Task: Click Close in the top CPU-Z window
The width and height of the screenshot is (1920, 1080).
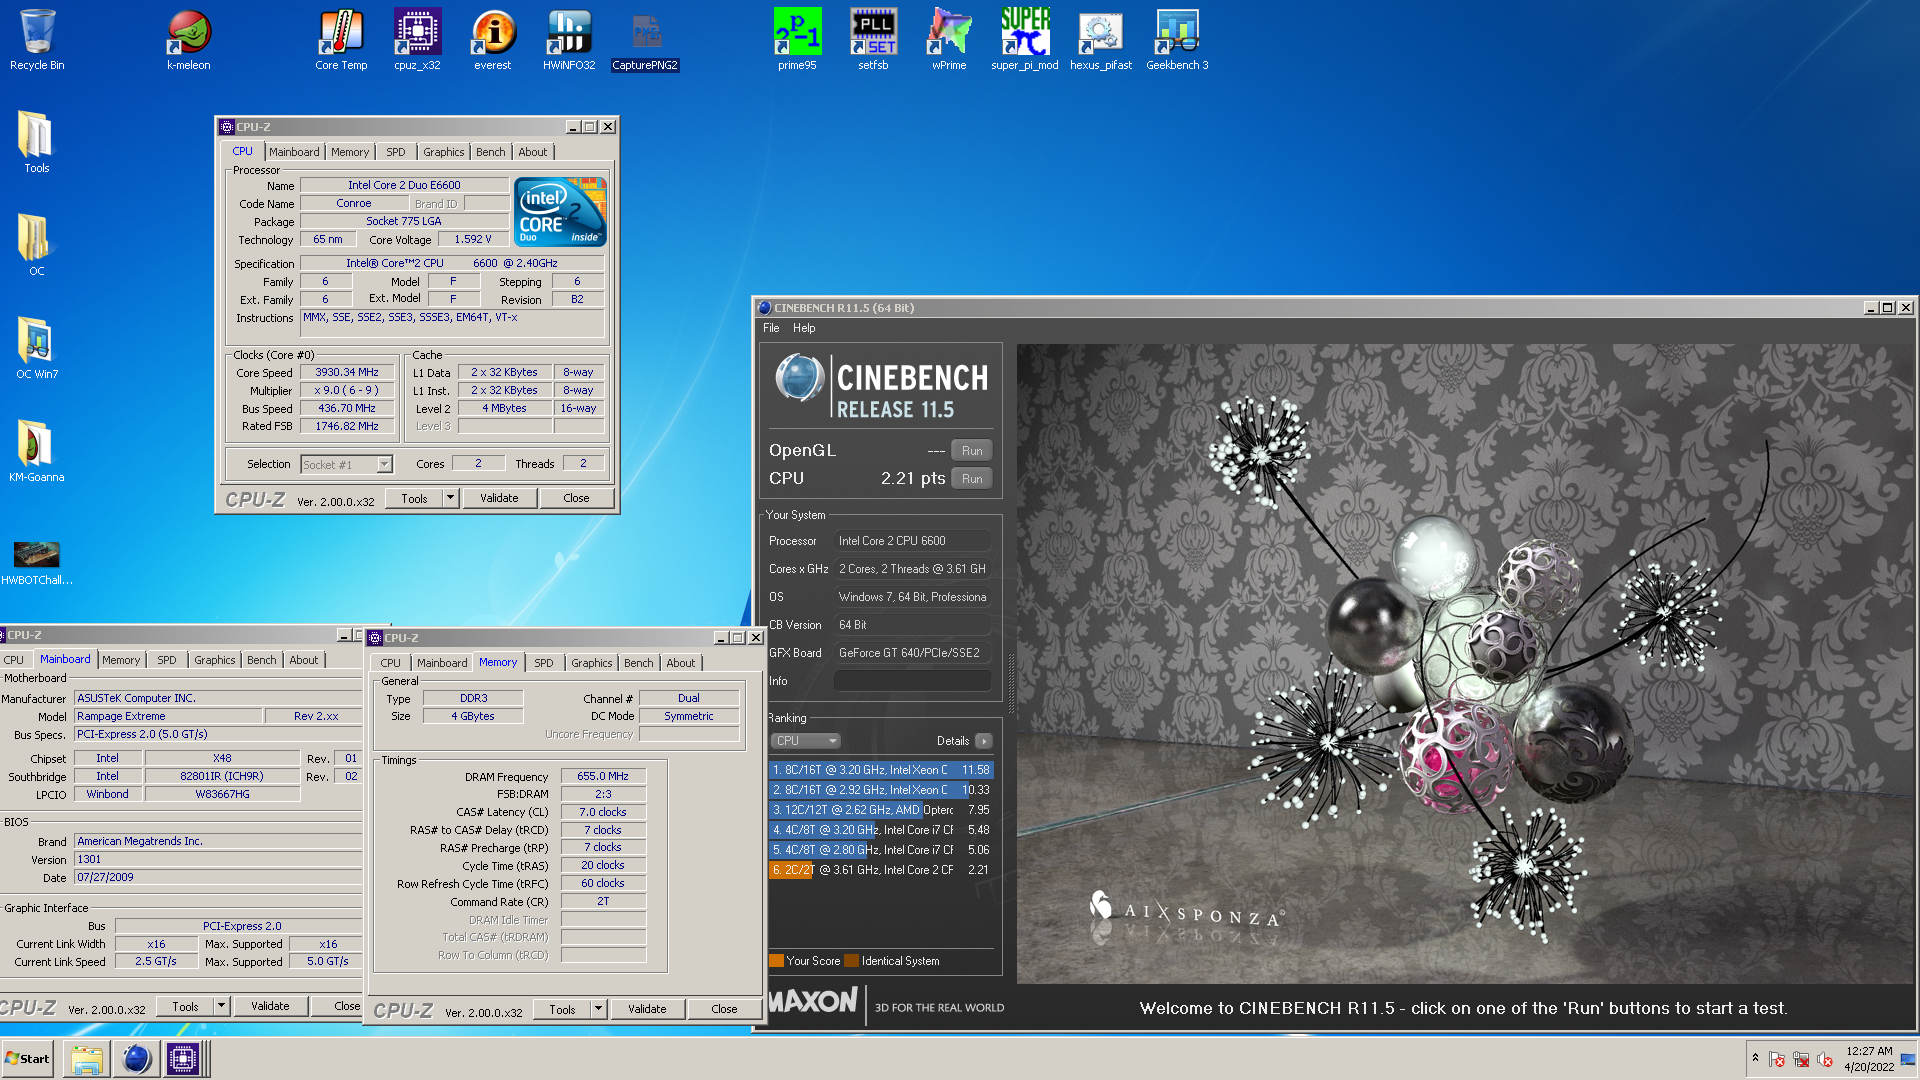Action: tap(576, 498)
